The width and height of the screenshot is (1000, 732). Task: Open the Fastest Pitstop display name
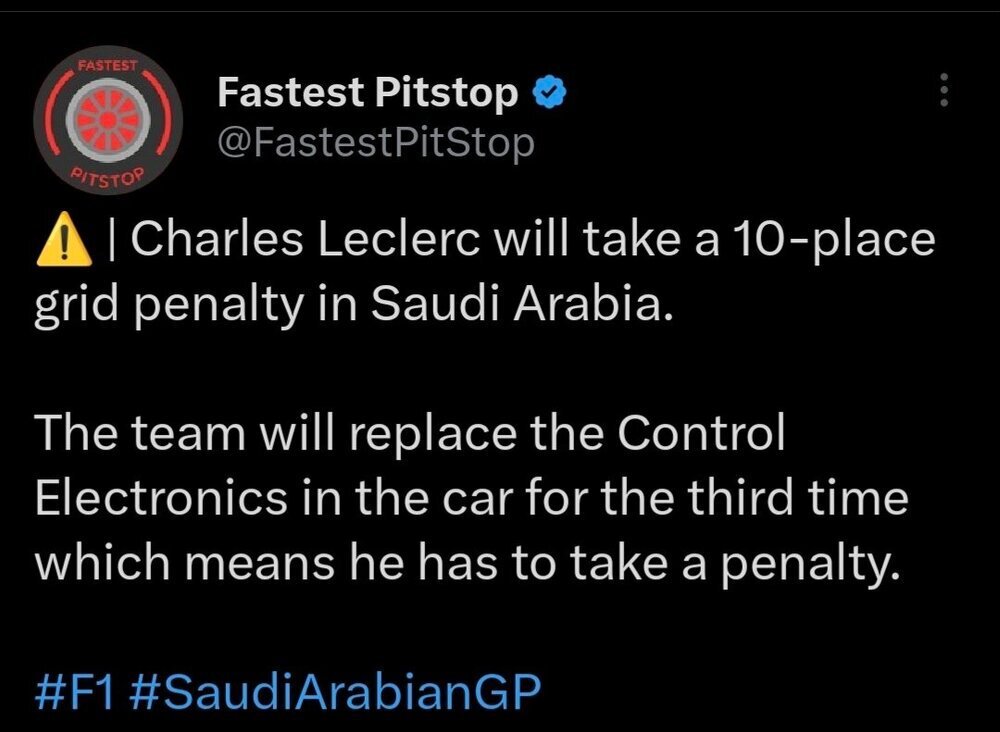tap(367, 92)
